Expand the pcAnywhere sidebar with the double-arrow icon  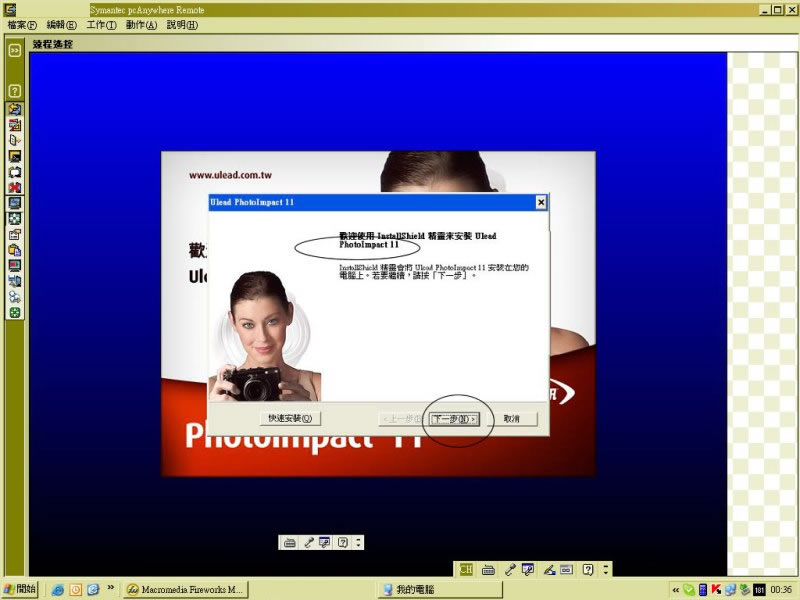tap(14, 50)
